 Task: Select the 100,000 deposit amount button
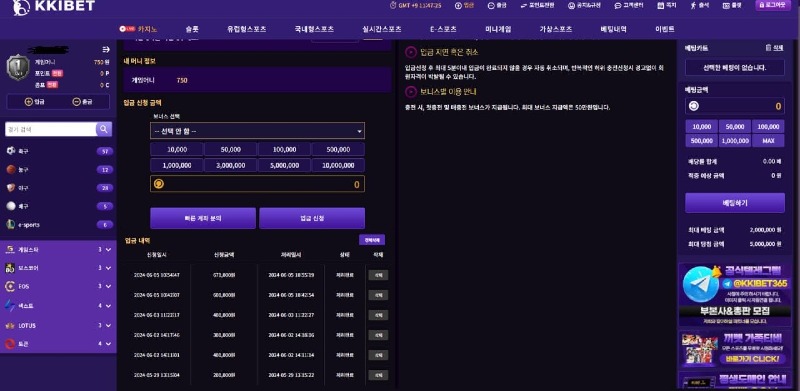pos(284,150)
